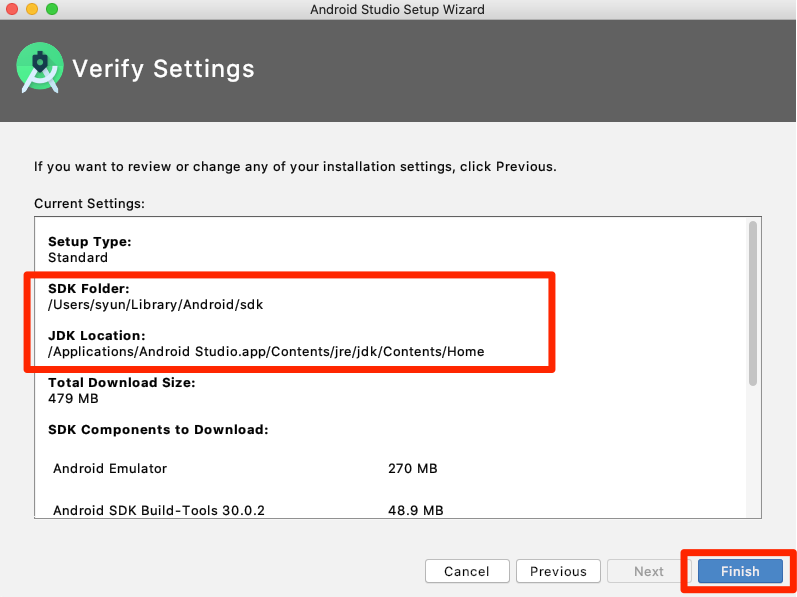This screenshot has width=797, height=597.
Task: Click the '479 MB' download size value
Action: (x=73, y=399)
